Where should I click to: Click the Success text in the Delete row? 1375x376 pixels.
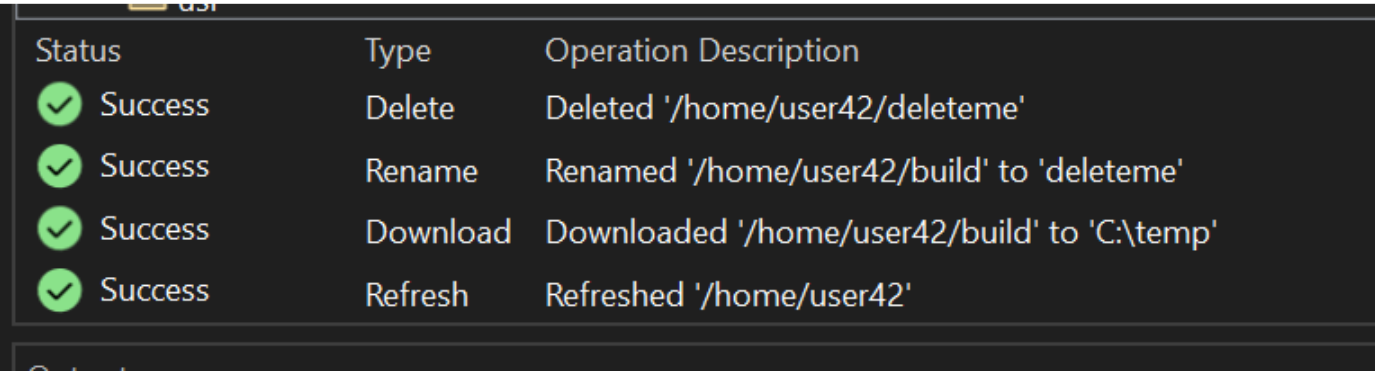154,105
